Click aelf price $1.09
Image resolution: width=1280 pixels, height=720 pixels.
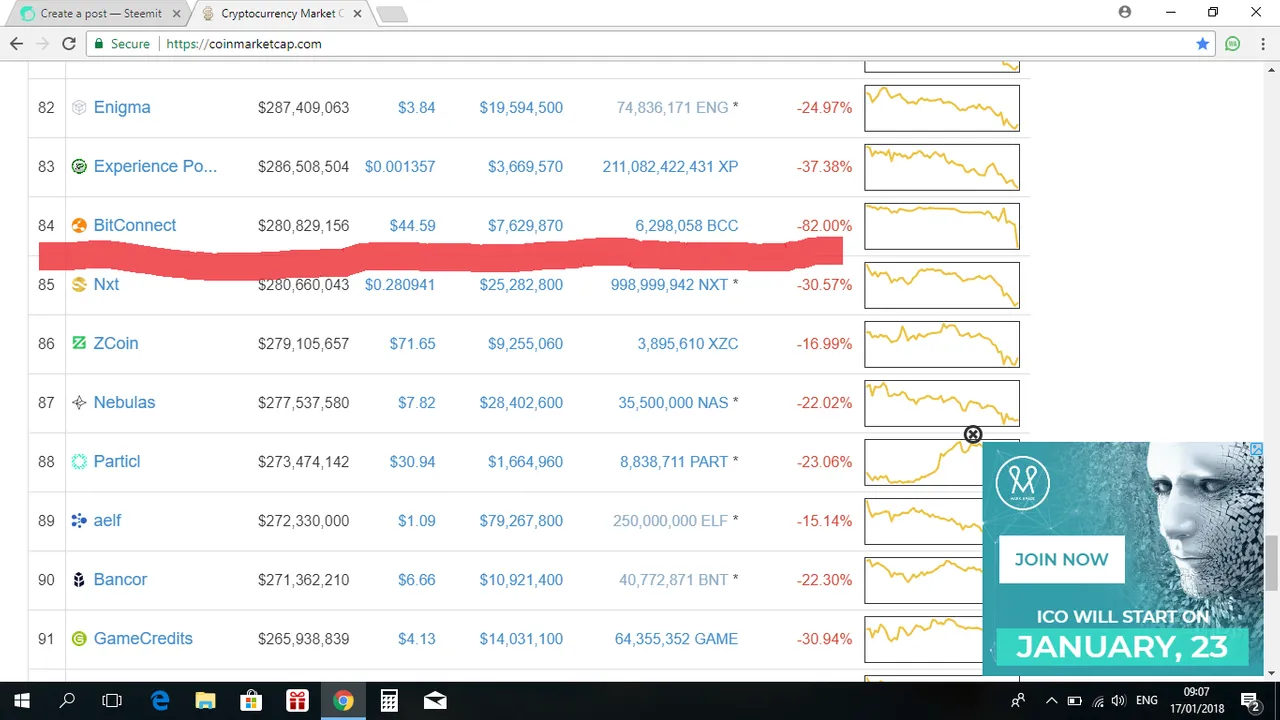(417, 521)
